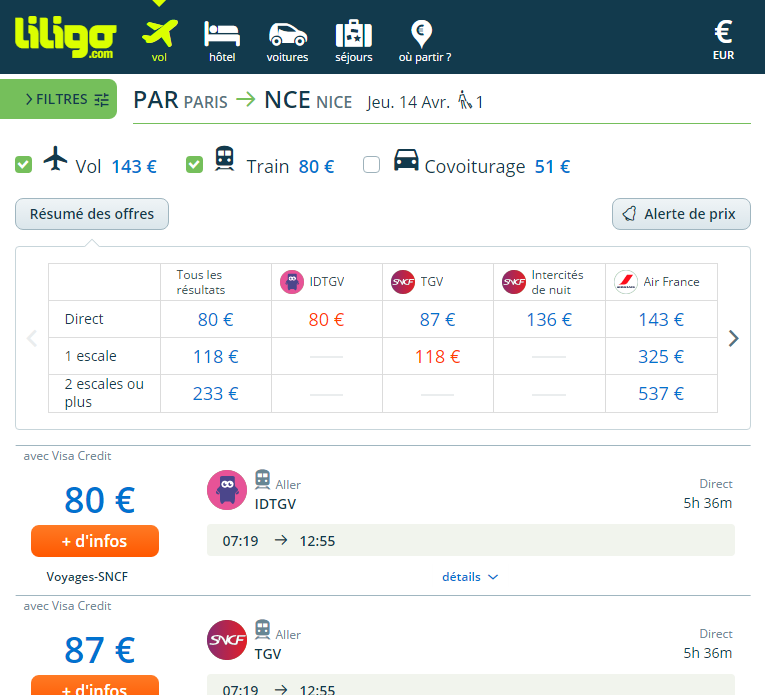Select the Tous les résultats column header

point(216,282)
